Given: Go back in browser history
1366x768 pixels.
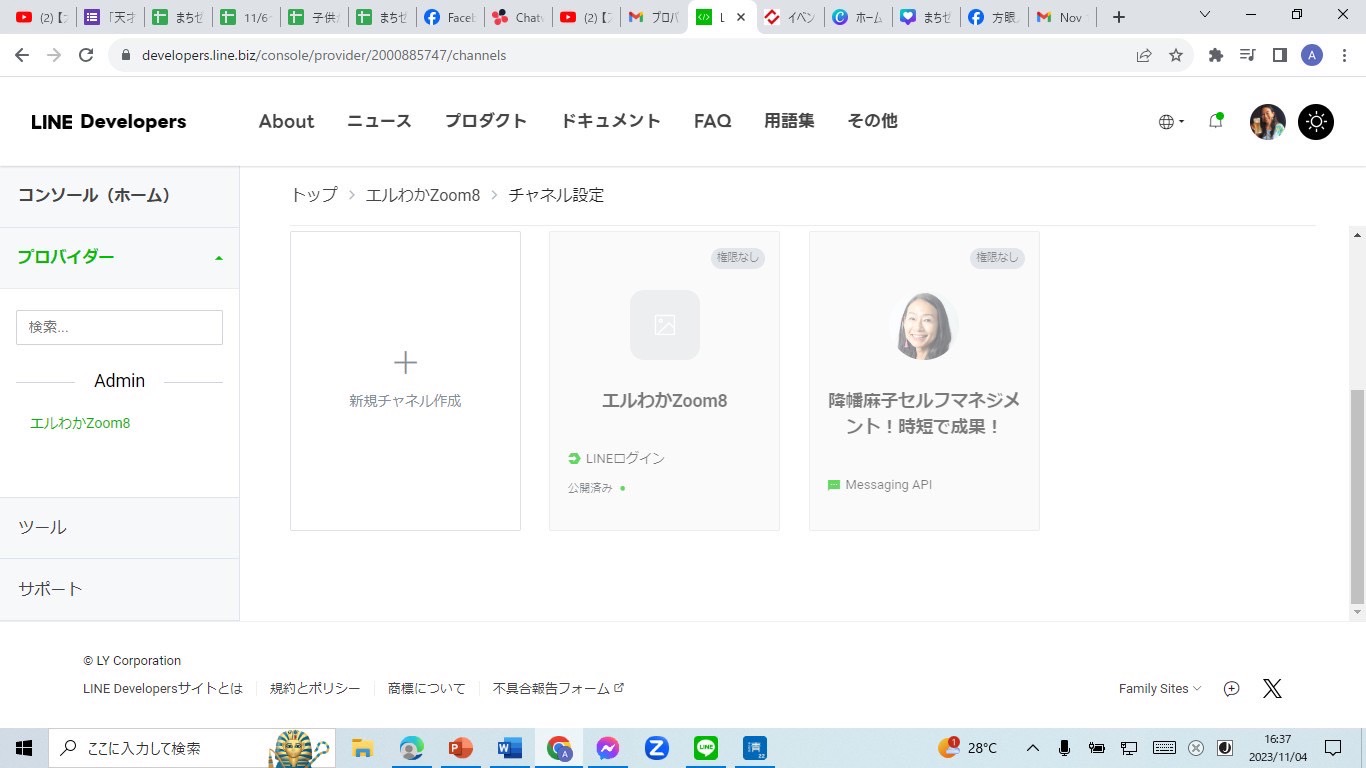Looking at the screenshot, I should pyautogui.click(x=22, y=55).
